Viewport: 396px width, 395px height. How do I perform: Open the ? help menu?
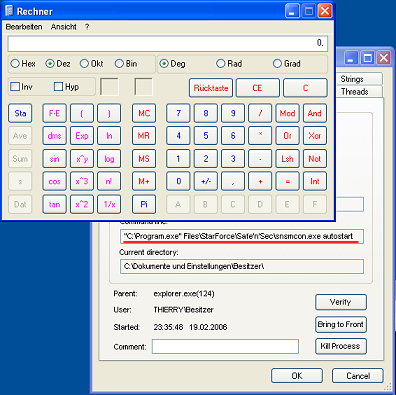tap(87, 27)
